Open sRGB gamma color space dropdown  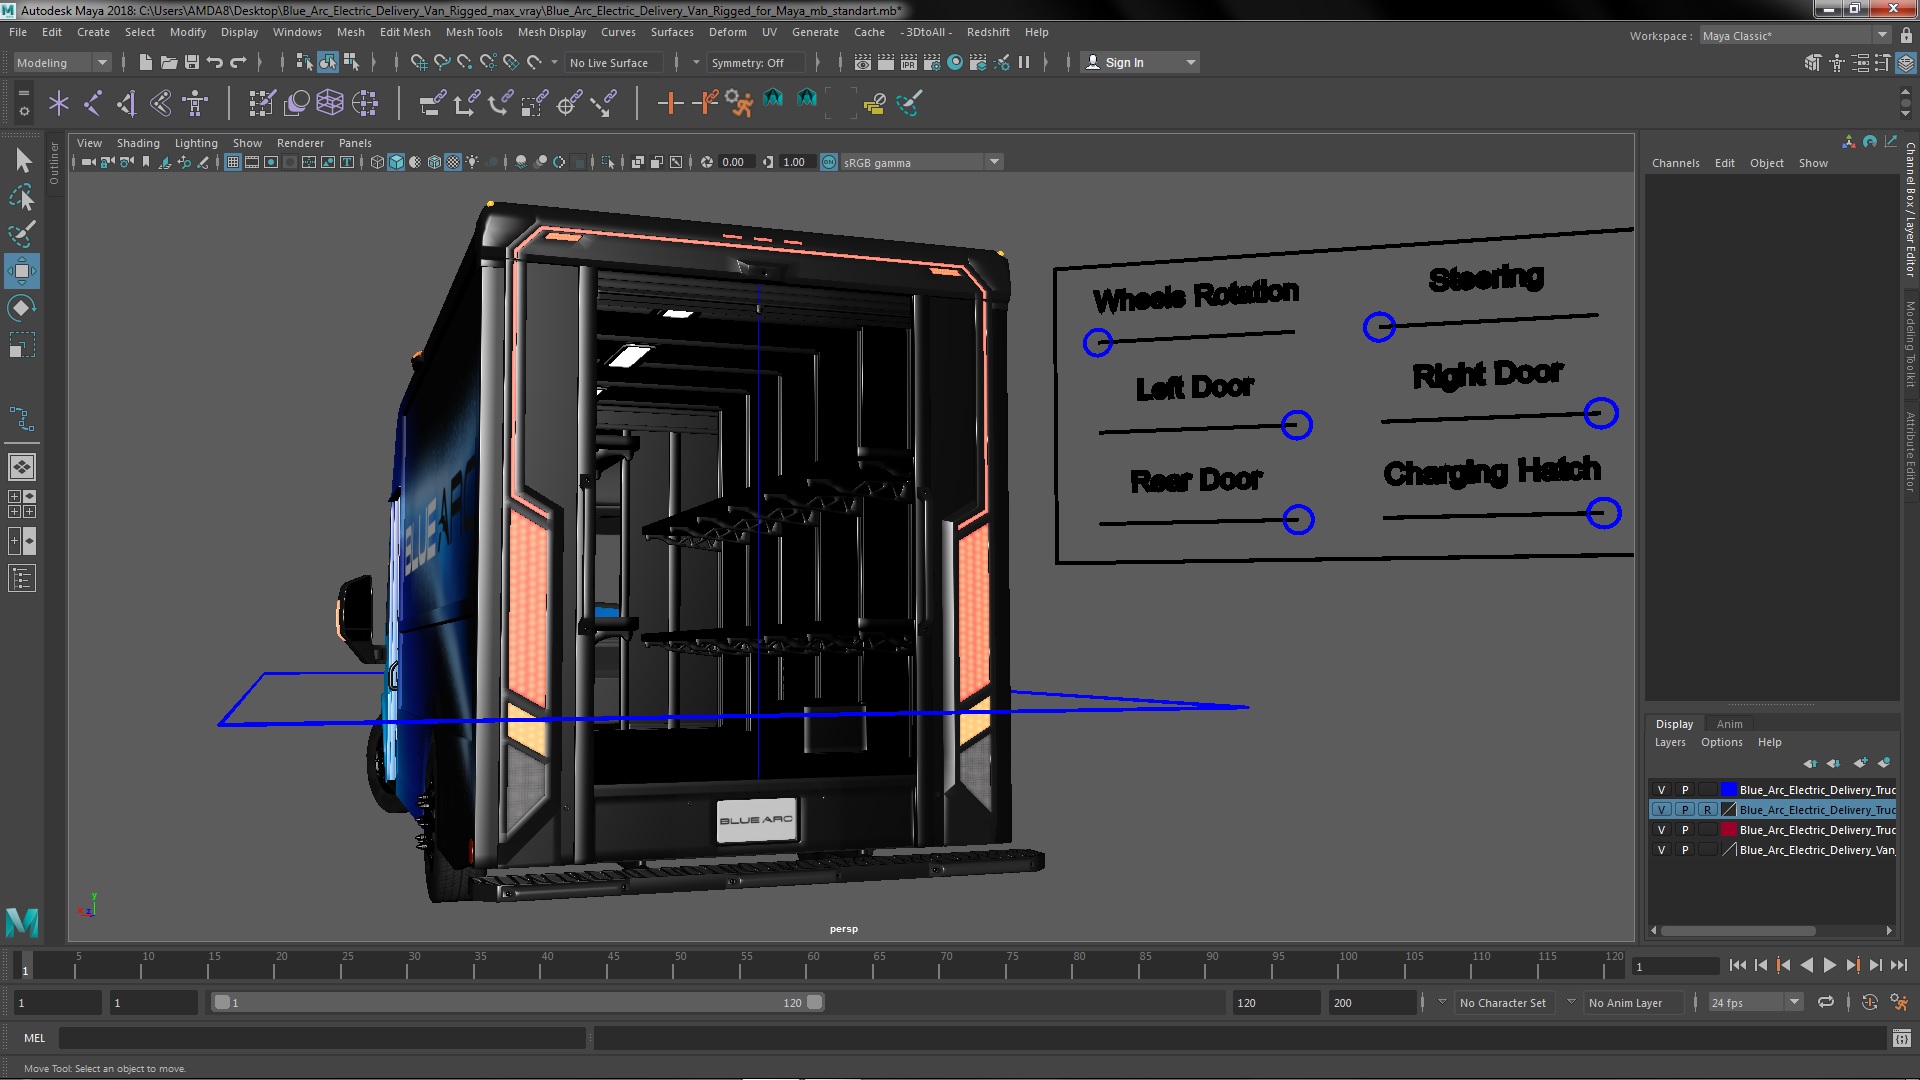tap(993, 161)
